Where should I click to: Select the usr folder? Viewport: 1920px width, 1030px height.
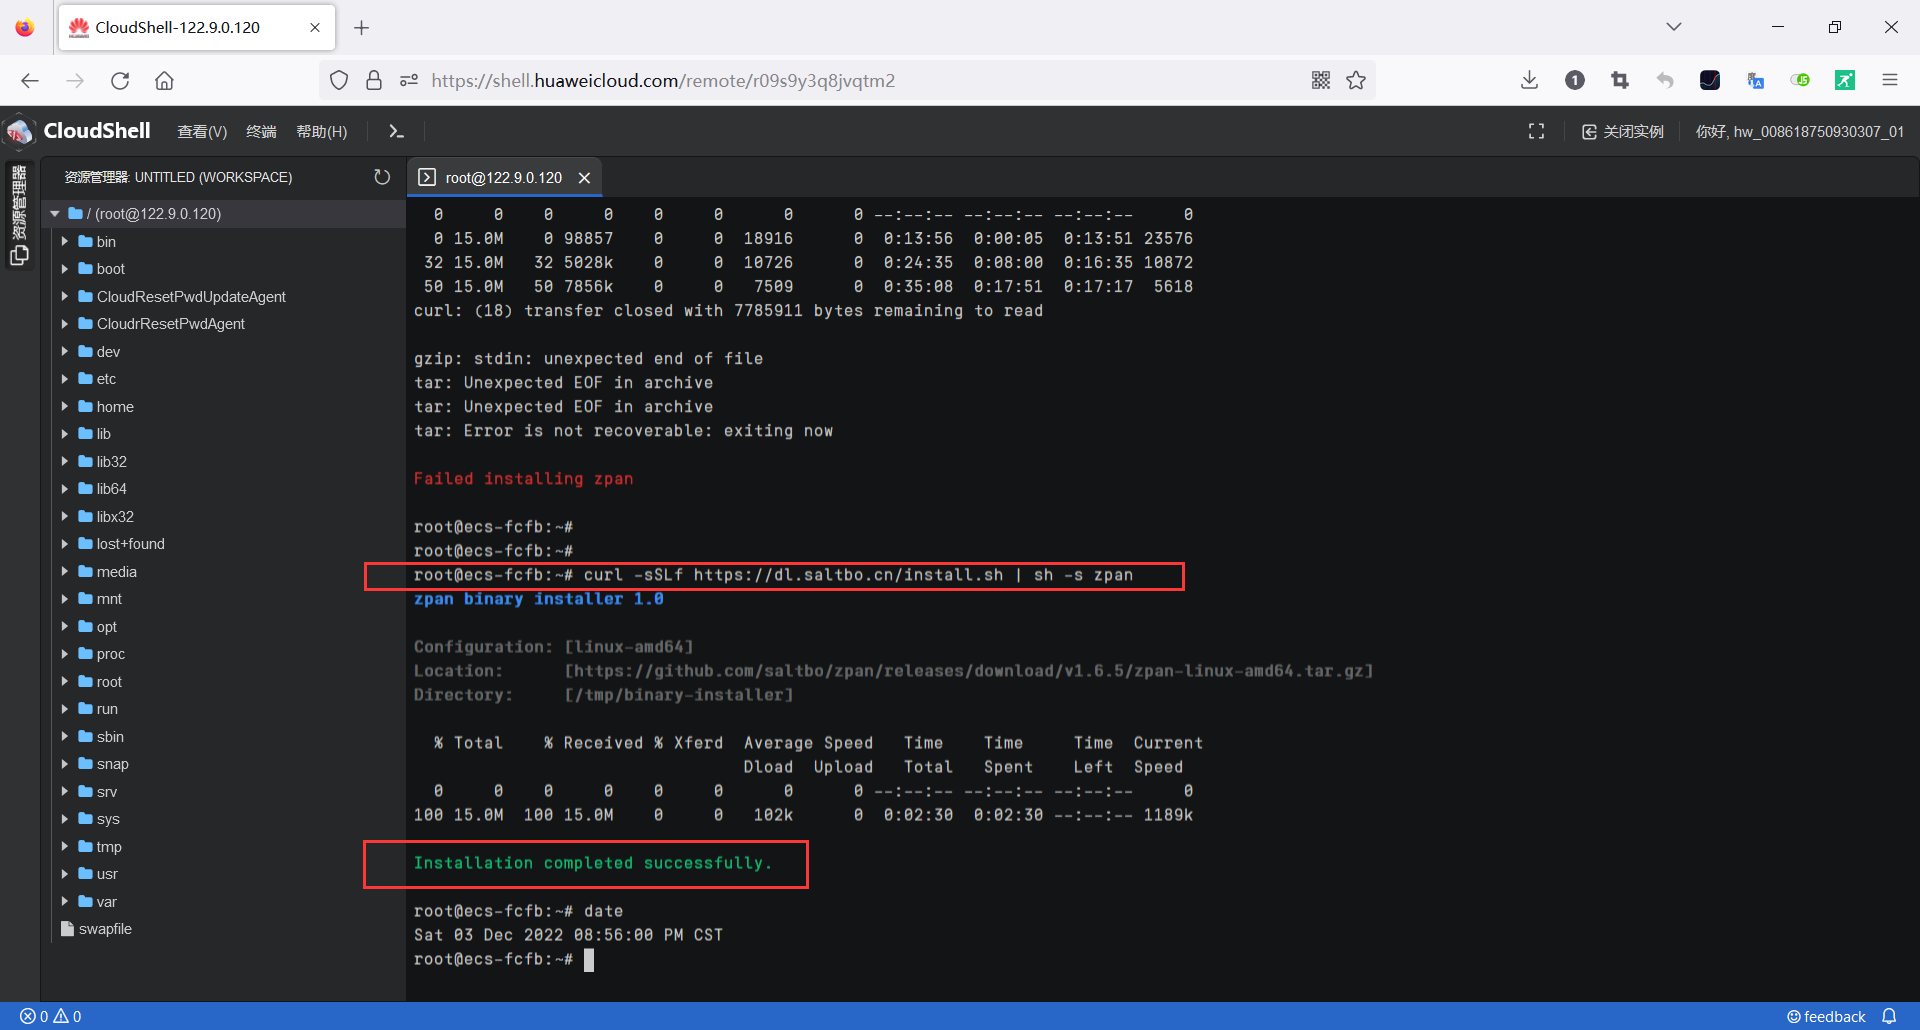pyautogui.click(x=107, y=874)
